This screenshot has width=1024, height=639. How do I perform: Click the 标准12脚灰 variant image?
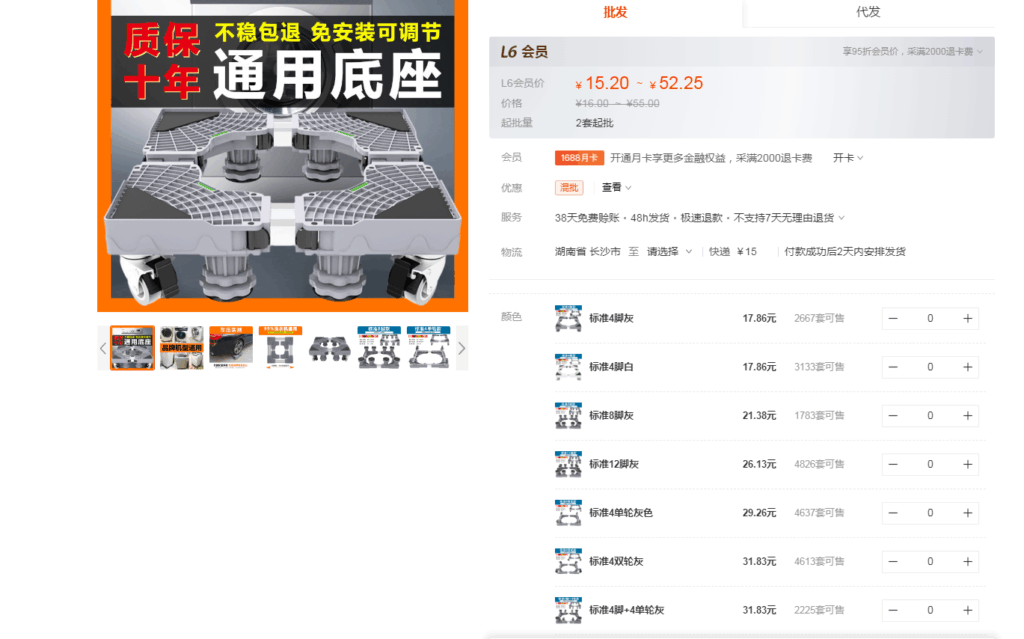(568, 465)
